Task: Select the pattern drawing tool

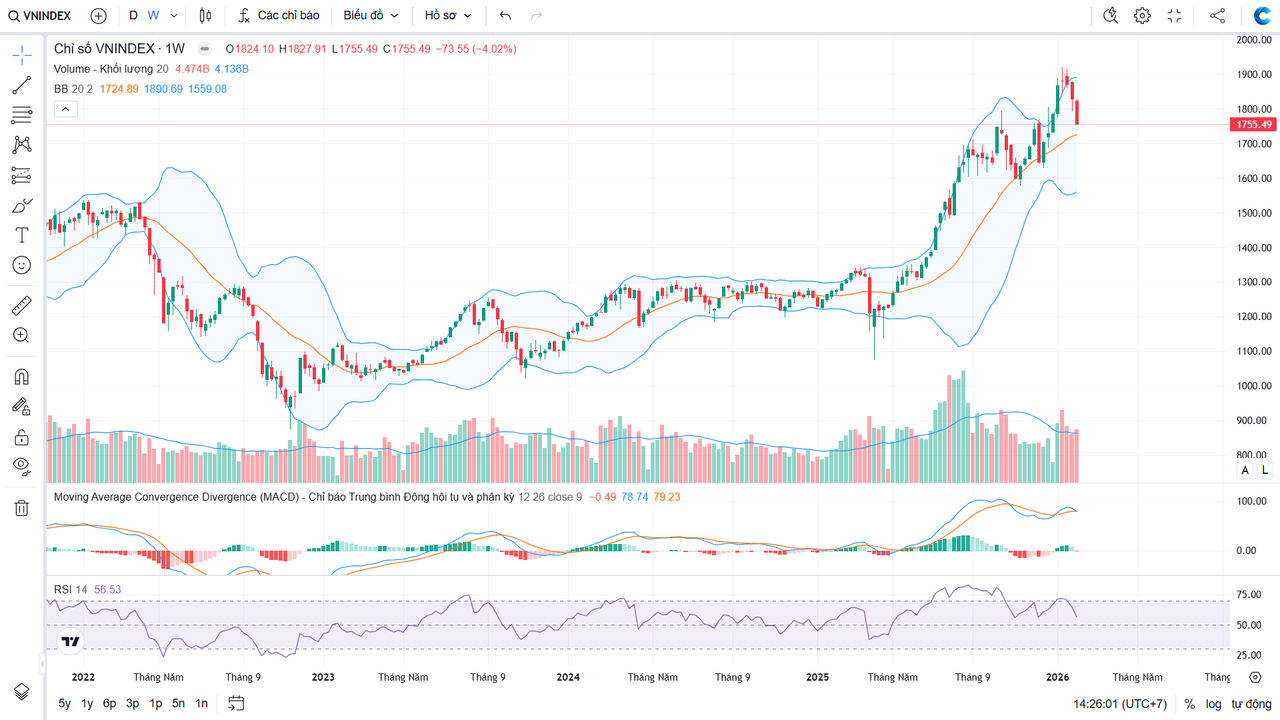Action: tap(21, 145)
